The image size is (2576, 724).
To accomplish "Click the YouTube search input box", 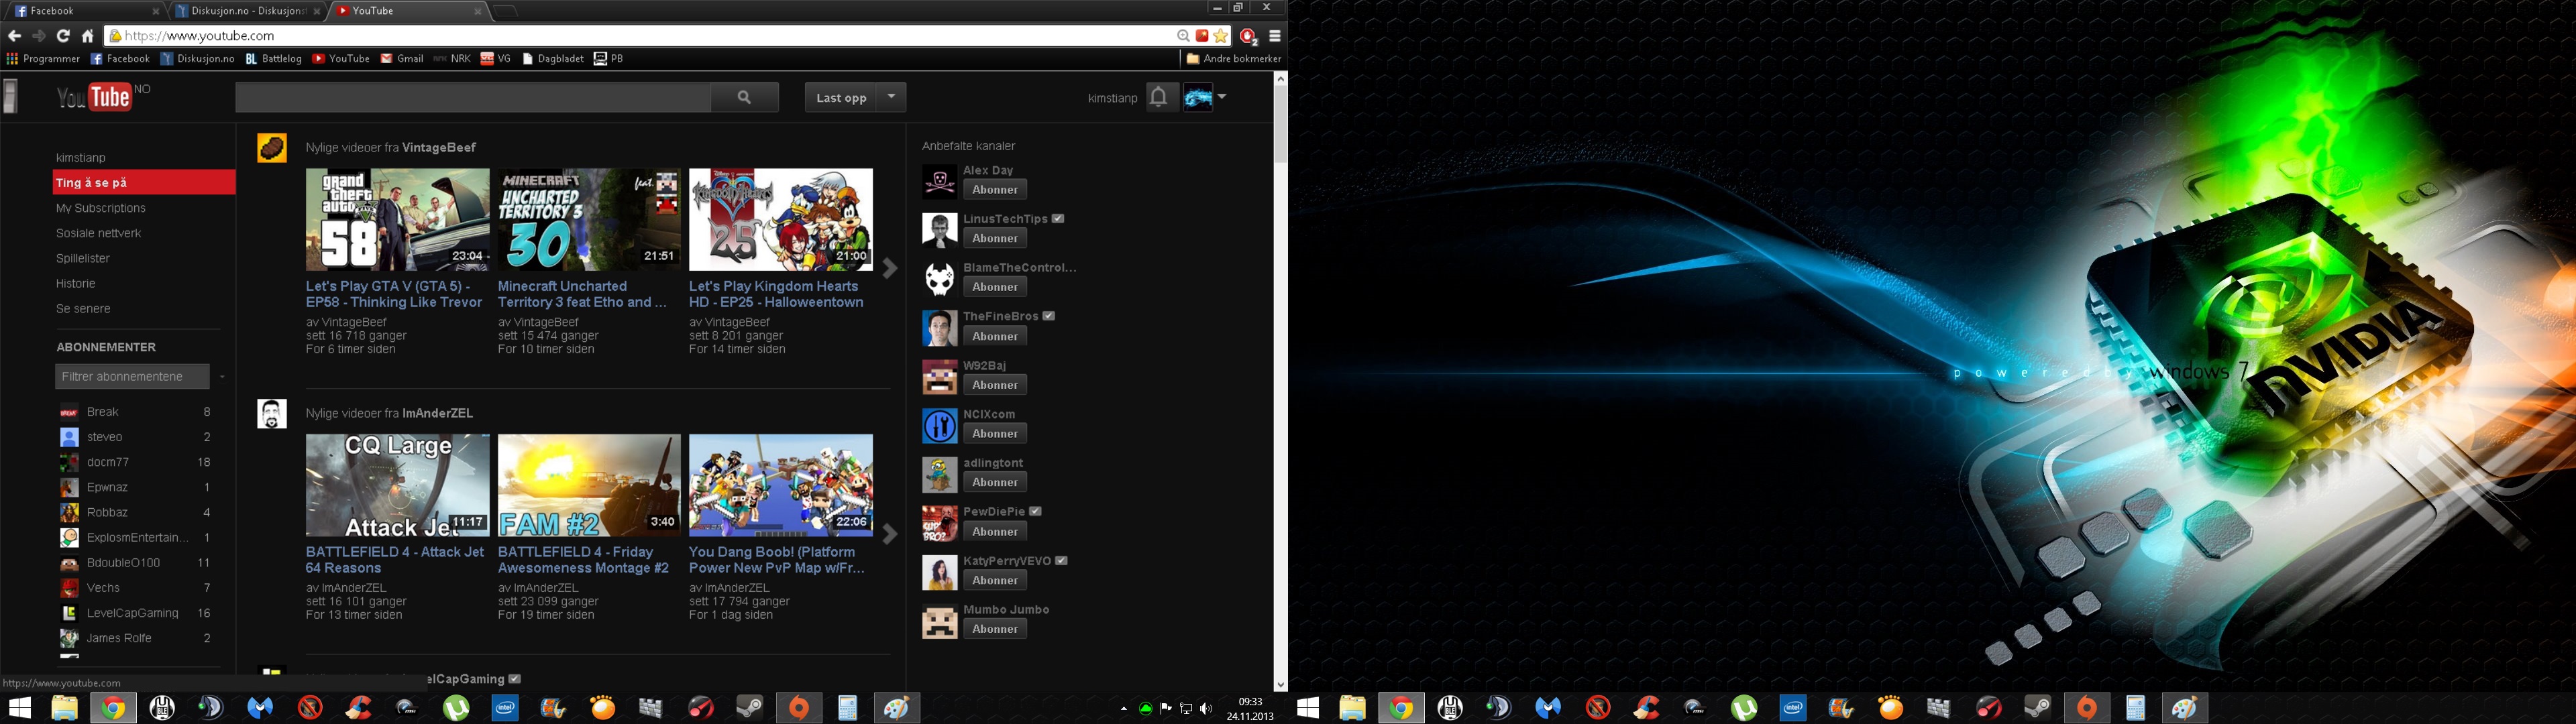I will (473, 97).
